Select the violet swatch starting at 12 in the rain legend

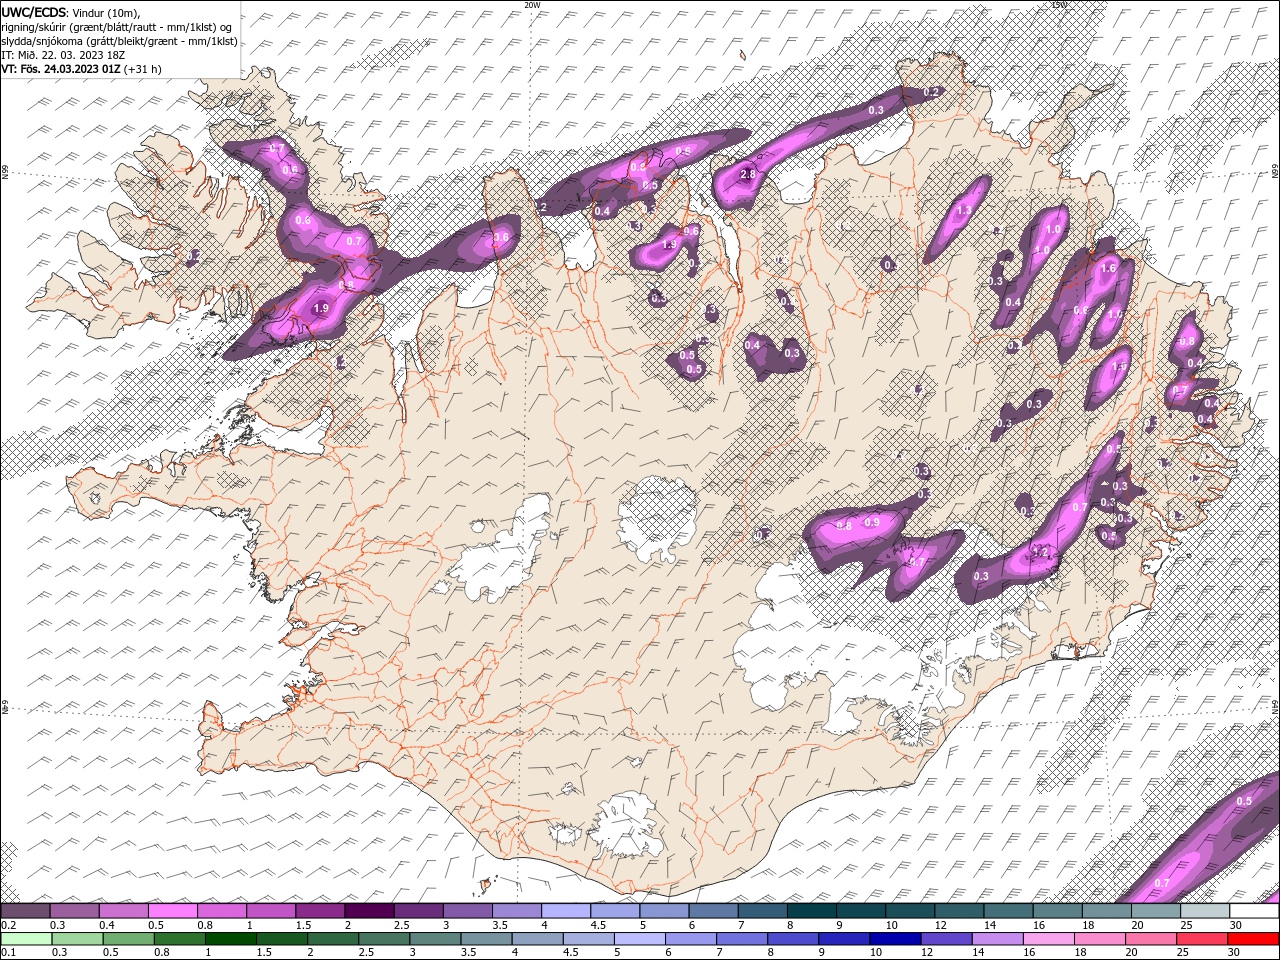pyautogui.click(x=946, y=939)
